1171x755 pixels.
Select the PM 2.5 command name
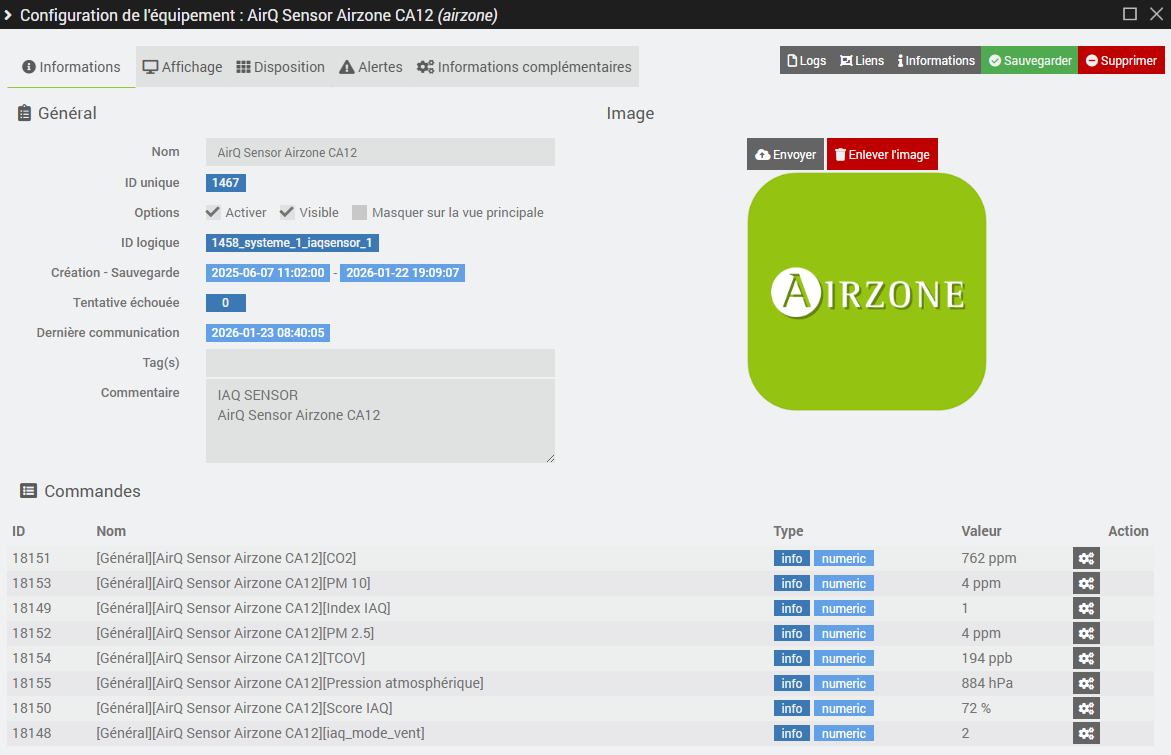pyautogui.click(x=235, y=633)
